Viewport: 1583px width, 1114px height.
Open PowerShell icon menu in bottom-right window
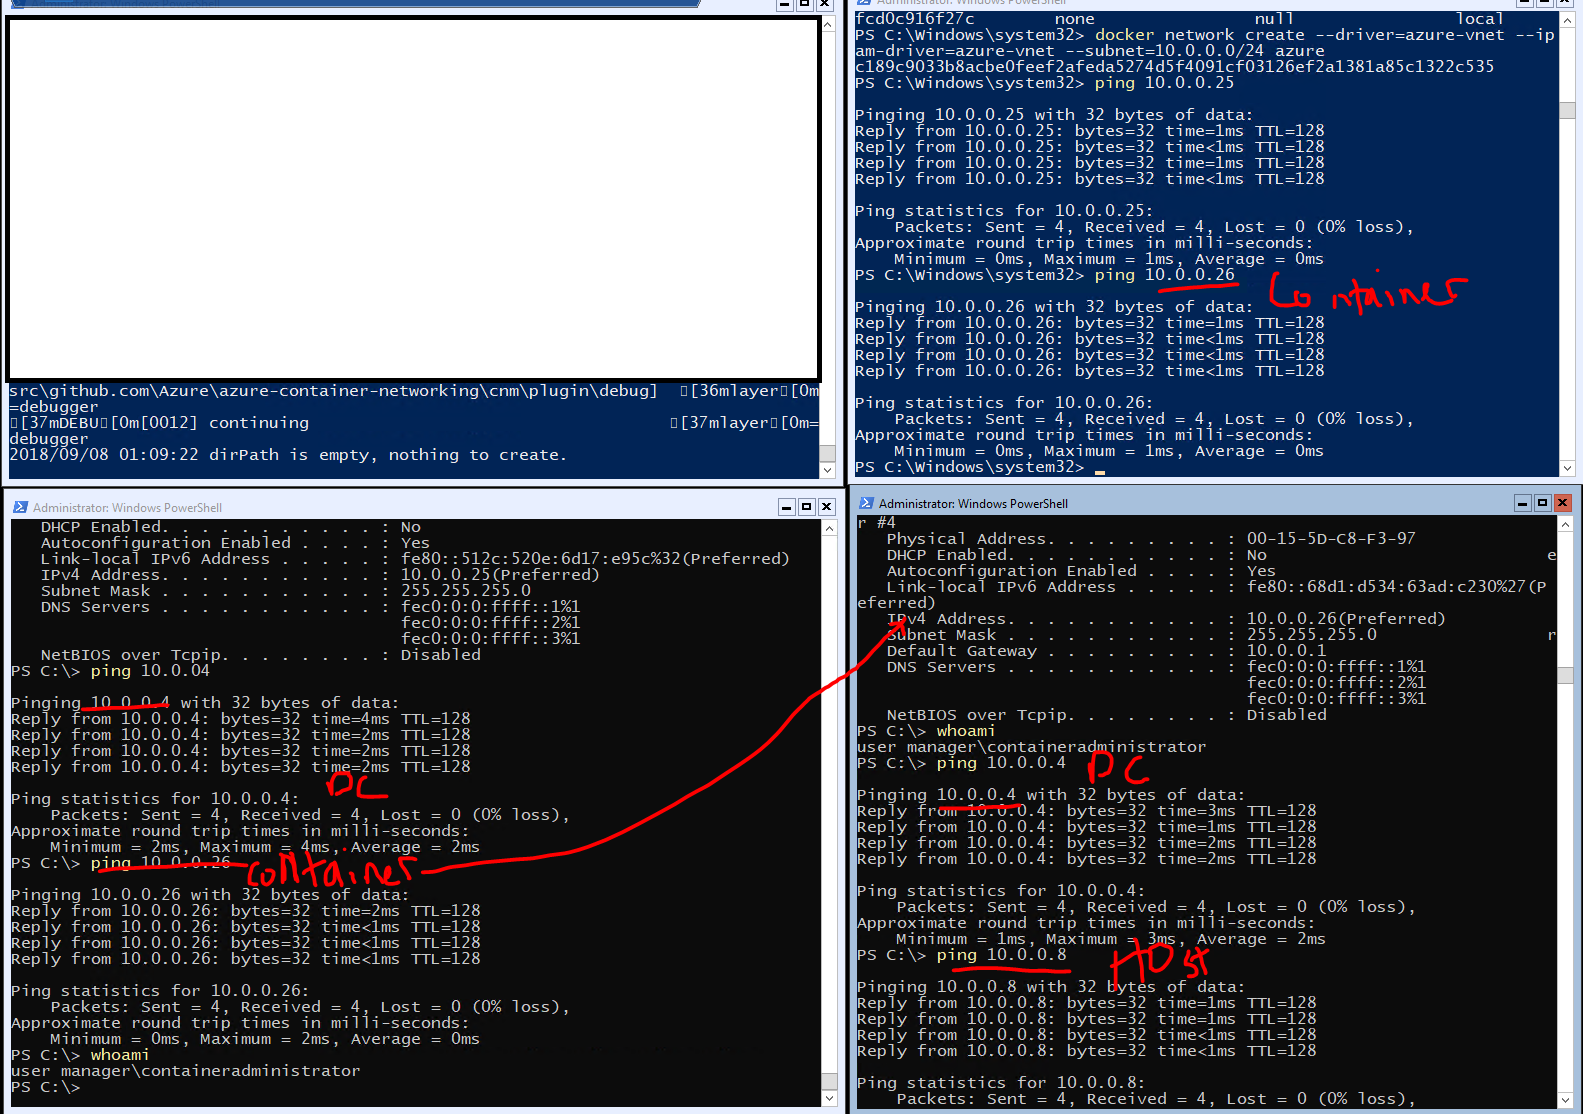[866, 503]
